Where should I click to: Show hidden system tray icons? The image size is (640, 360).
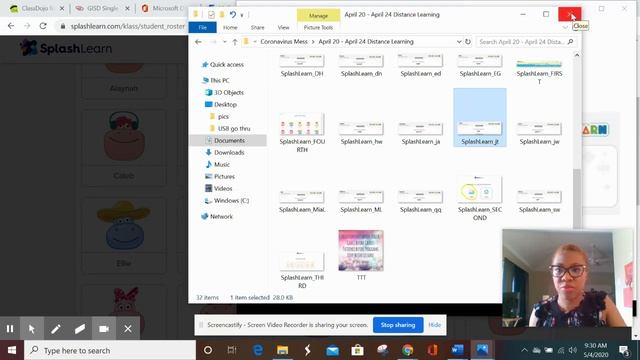pos(524,350)
